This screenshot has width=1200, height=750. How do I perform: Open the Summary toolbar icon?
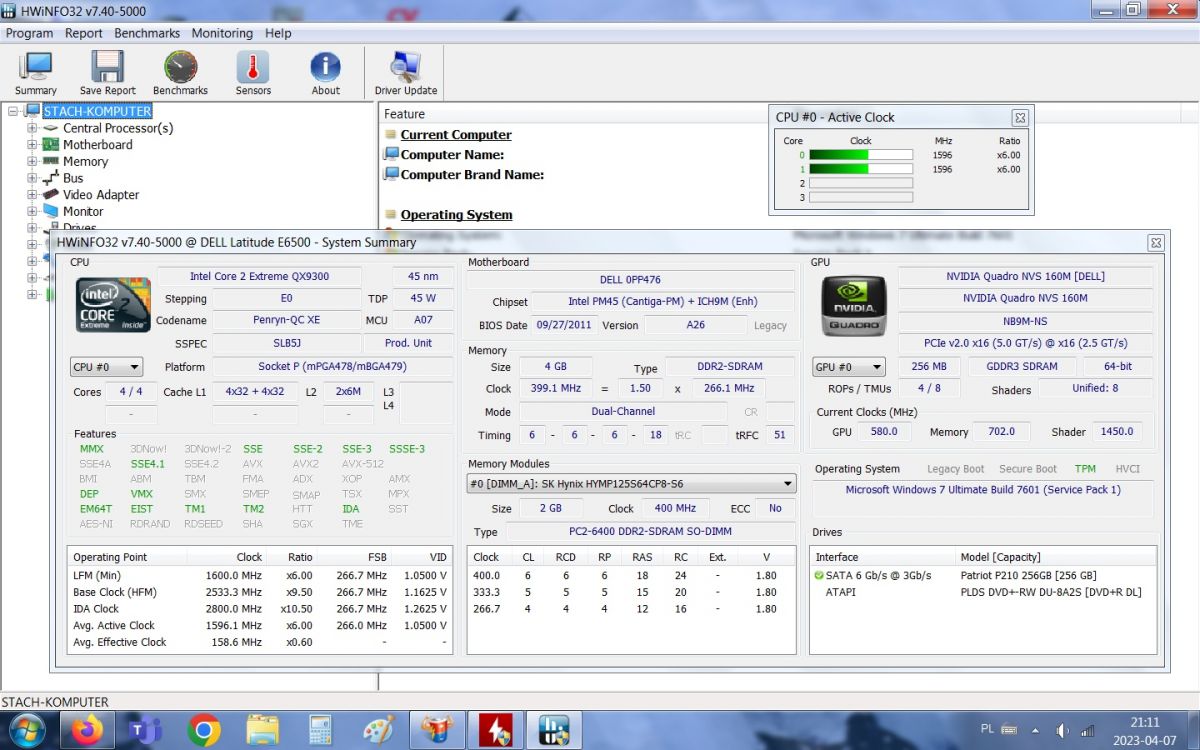click(36, 73)
